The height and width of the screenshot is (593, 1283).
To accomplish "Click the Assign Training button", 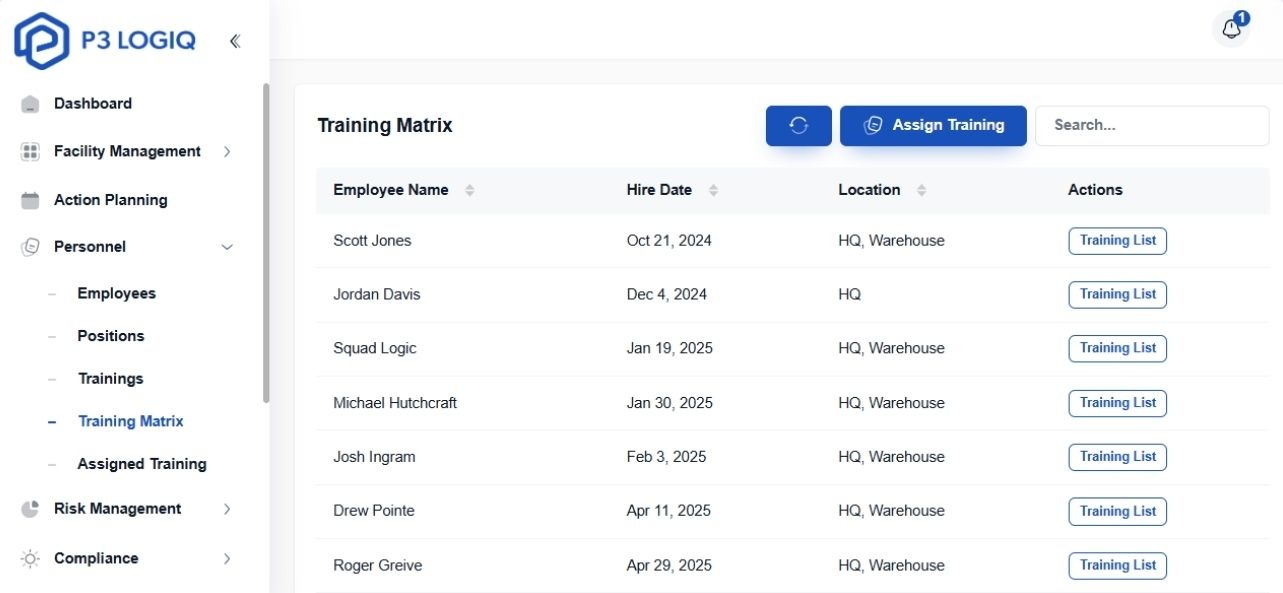I will point(933,126).
